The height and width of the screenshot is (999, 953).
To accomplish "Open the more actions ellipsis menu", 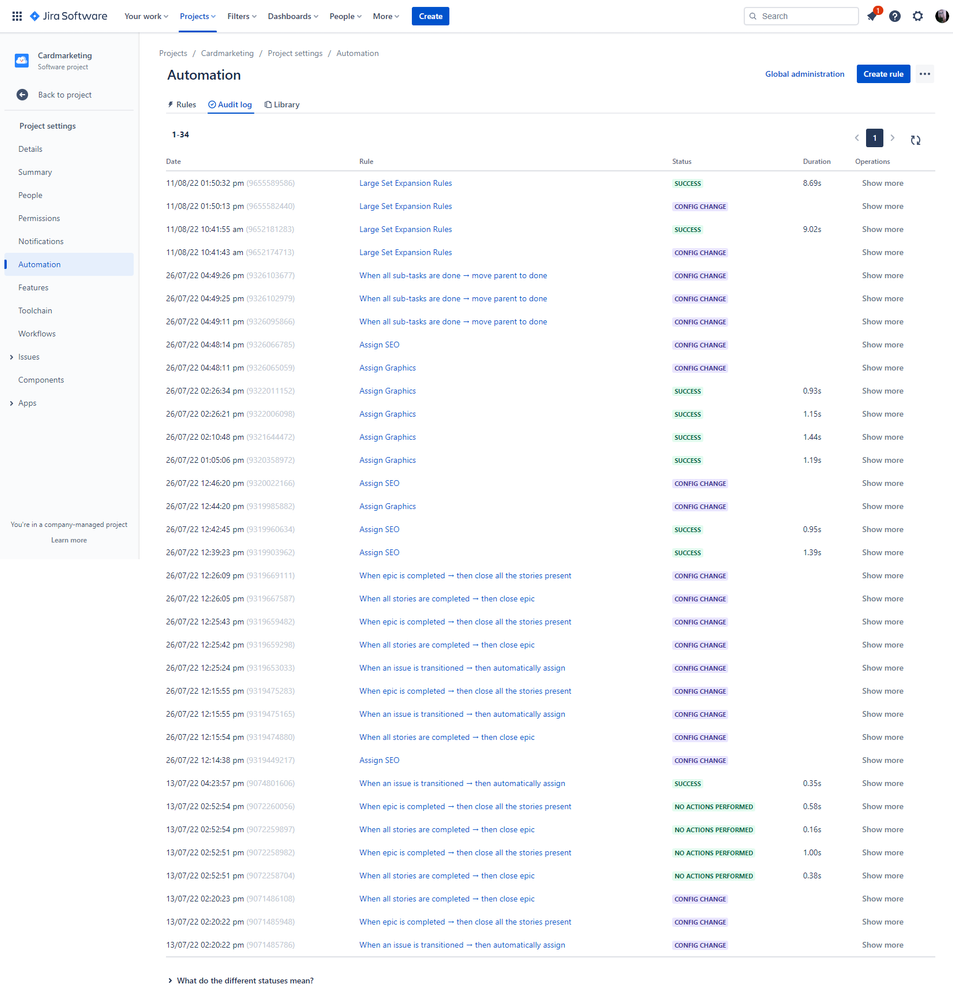I will click(x=924, y=74).
